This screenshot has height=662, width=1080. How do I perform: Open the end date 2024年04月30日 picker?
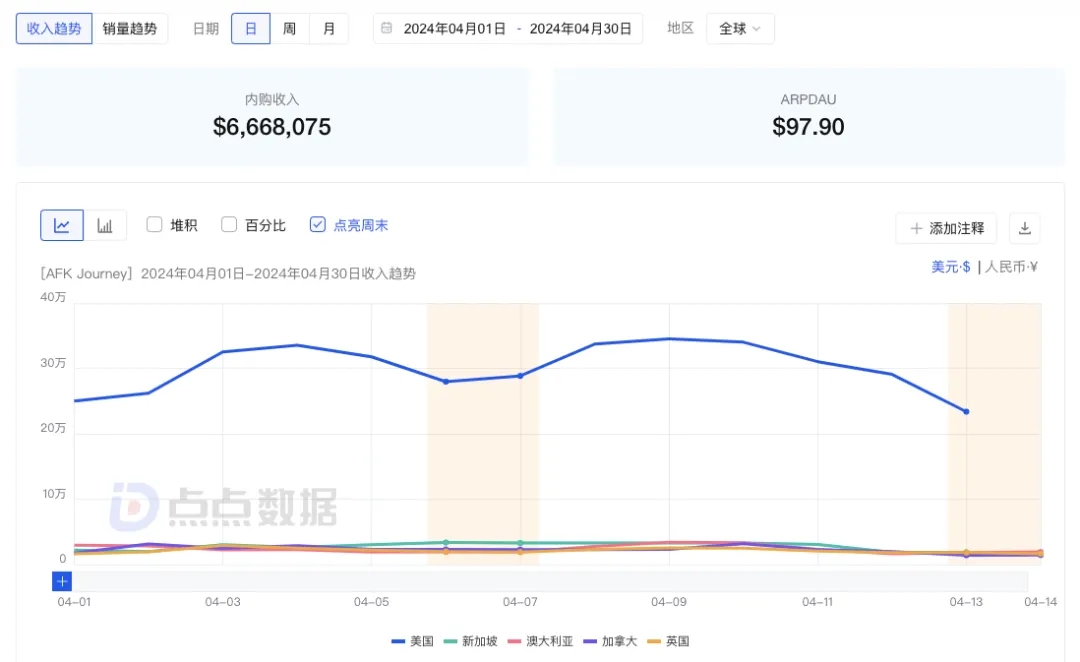coord(580,29)
